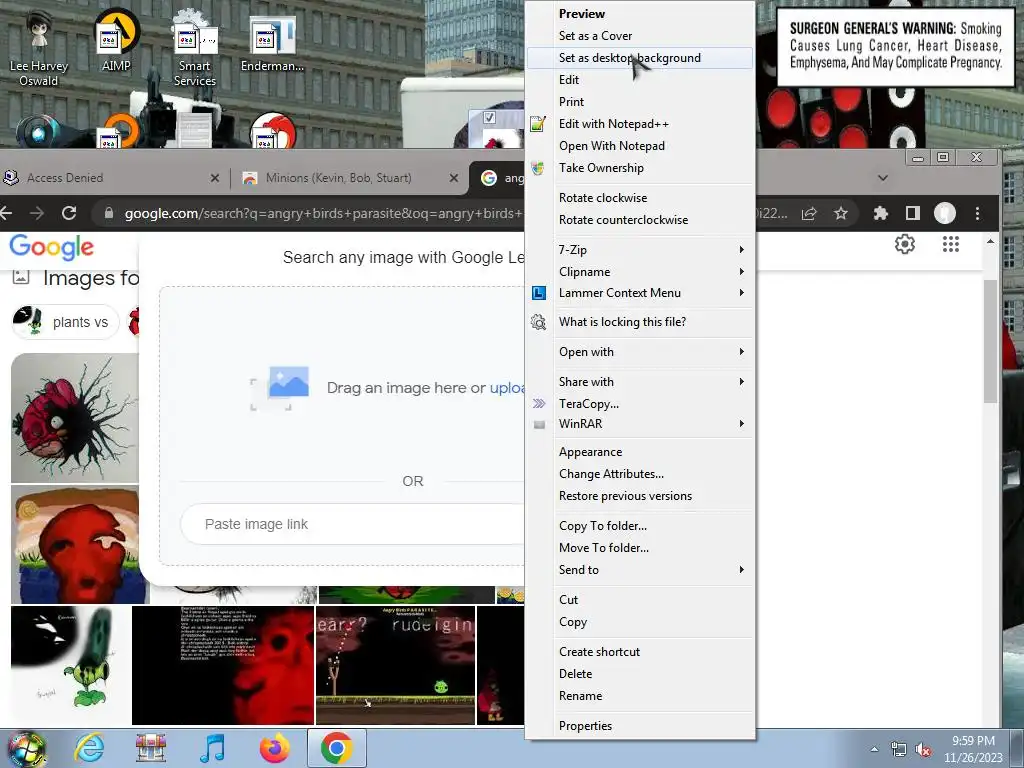Select What is locking this file?
The image size is (1024, 768).
tap(639, 322)
